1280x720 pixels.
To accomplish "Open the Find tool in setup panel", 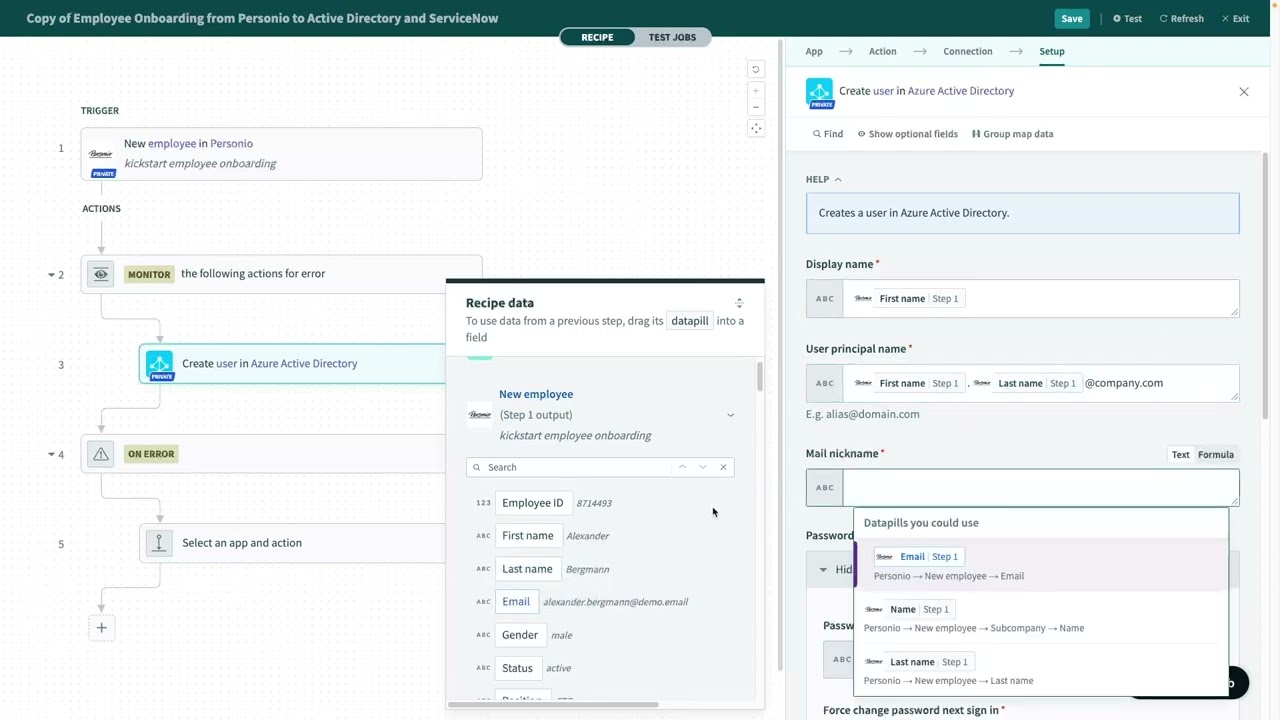I will [x=828, y=134].
